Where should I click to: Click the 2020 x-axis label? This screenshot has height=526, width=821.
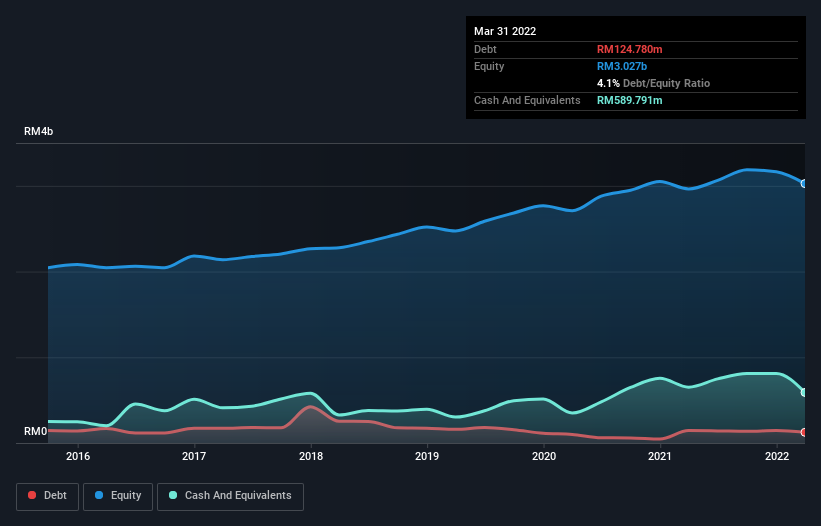tap(544, 456)
